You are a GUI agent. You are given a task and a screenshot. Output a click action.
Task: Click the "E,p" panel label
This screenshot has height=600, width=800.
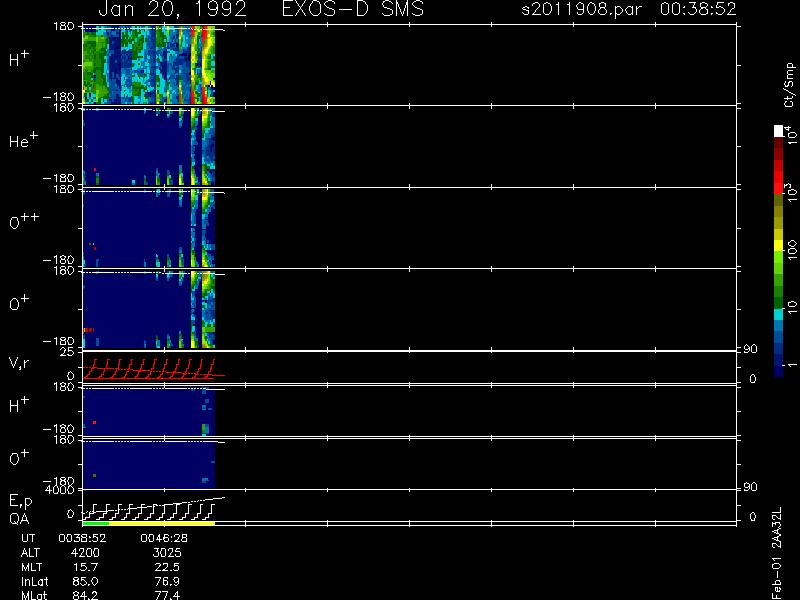click(x=20, y=501)
